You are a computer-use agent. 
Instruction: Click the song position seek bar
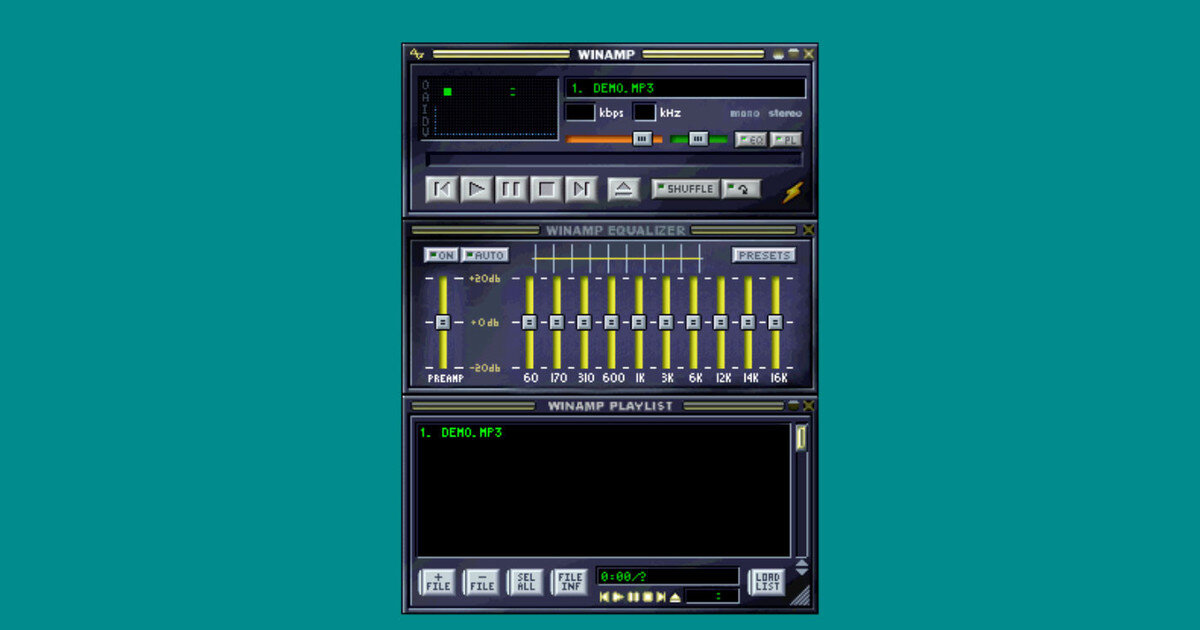(x=613, y=159)
